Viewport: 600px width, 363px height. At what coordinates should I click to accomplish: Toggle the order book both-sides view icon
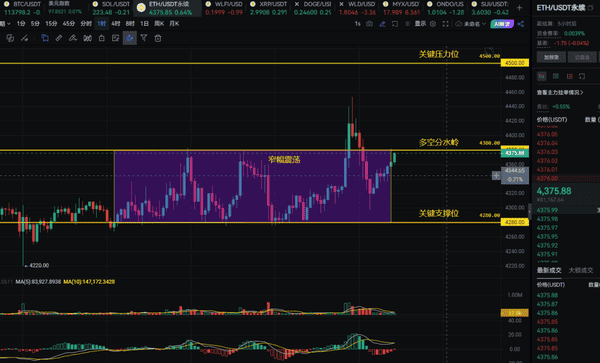pos(542,76)
